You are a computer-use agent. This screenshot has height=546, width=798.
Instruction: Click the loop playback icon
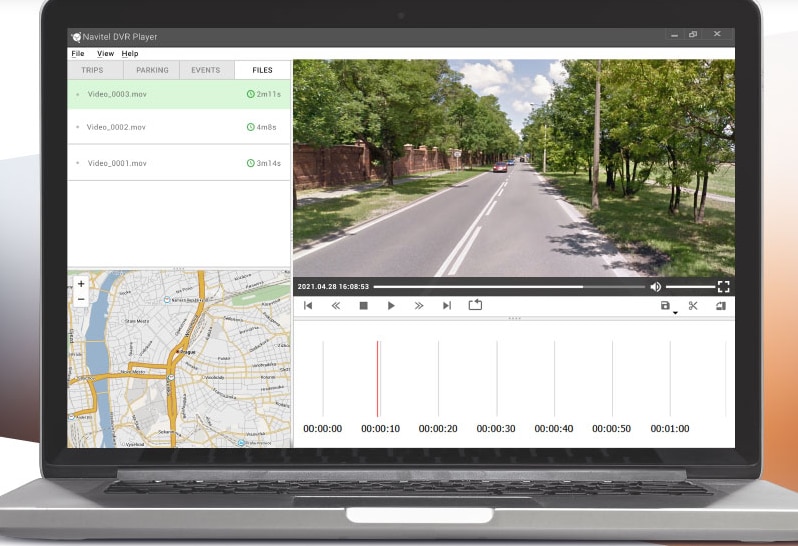point(475,305)
